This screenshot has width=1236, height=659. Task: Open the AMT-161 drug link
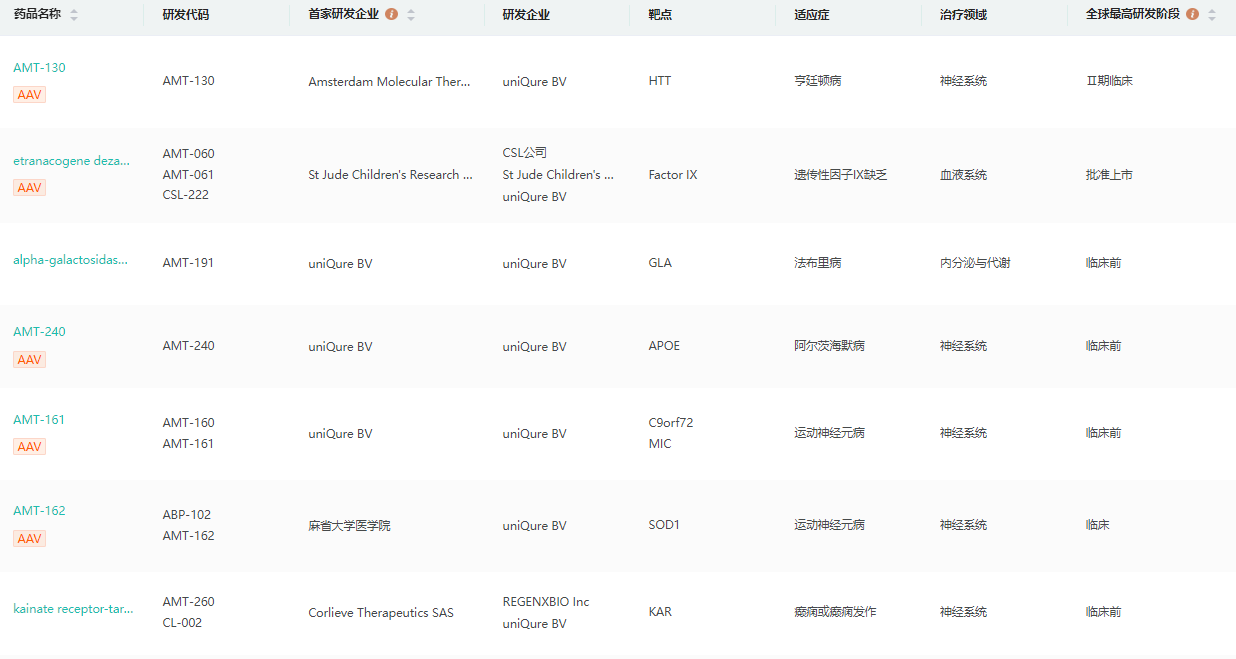coord(39,420)
